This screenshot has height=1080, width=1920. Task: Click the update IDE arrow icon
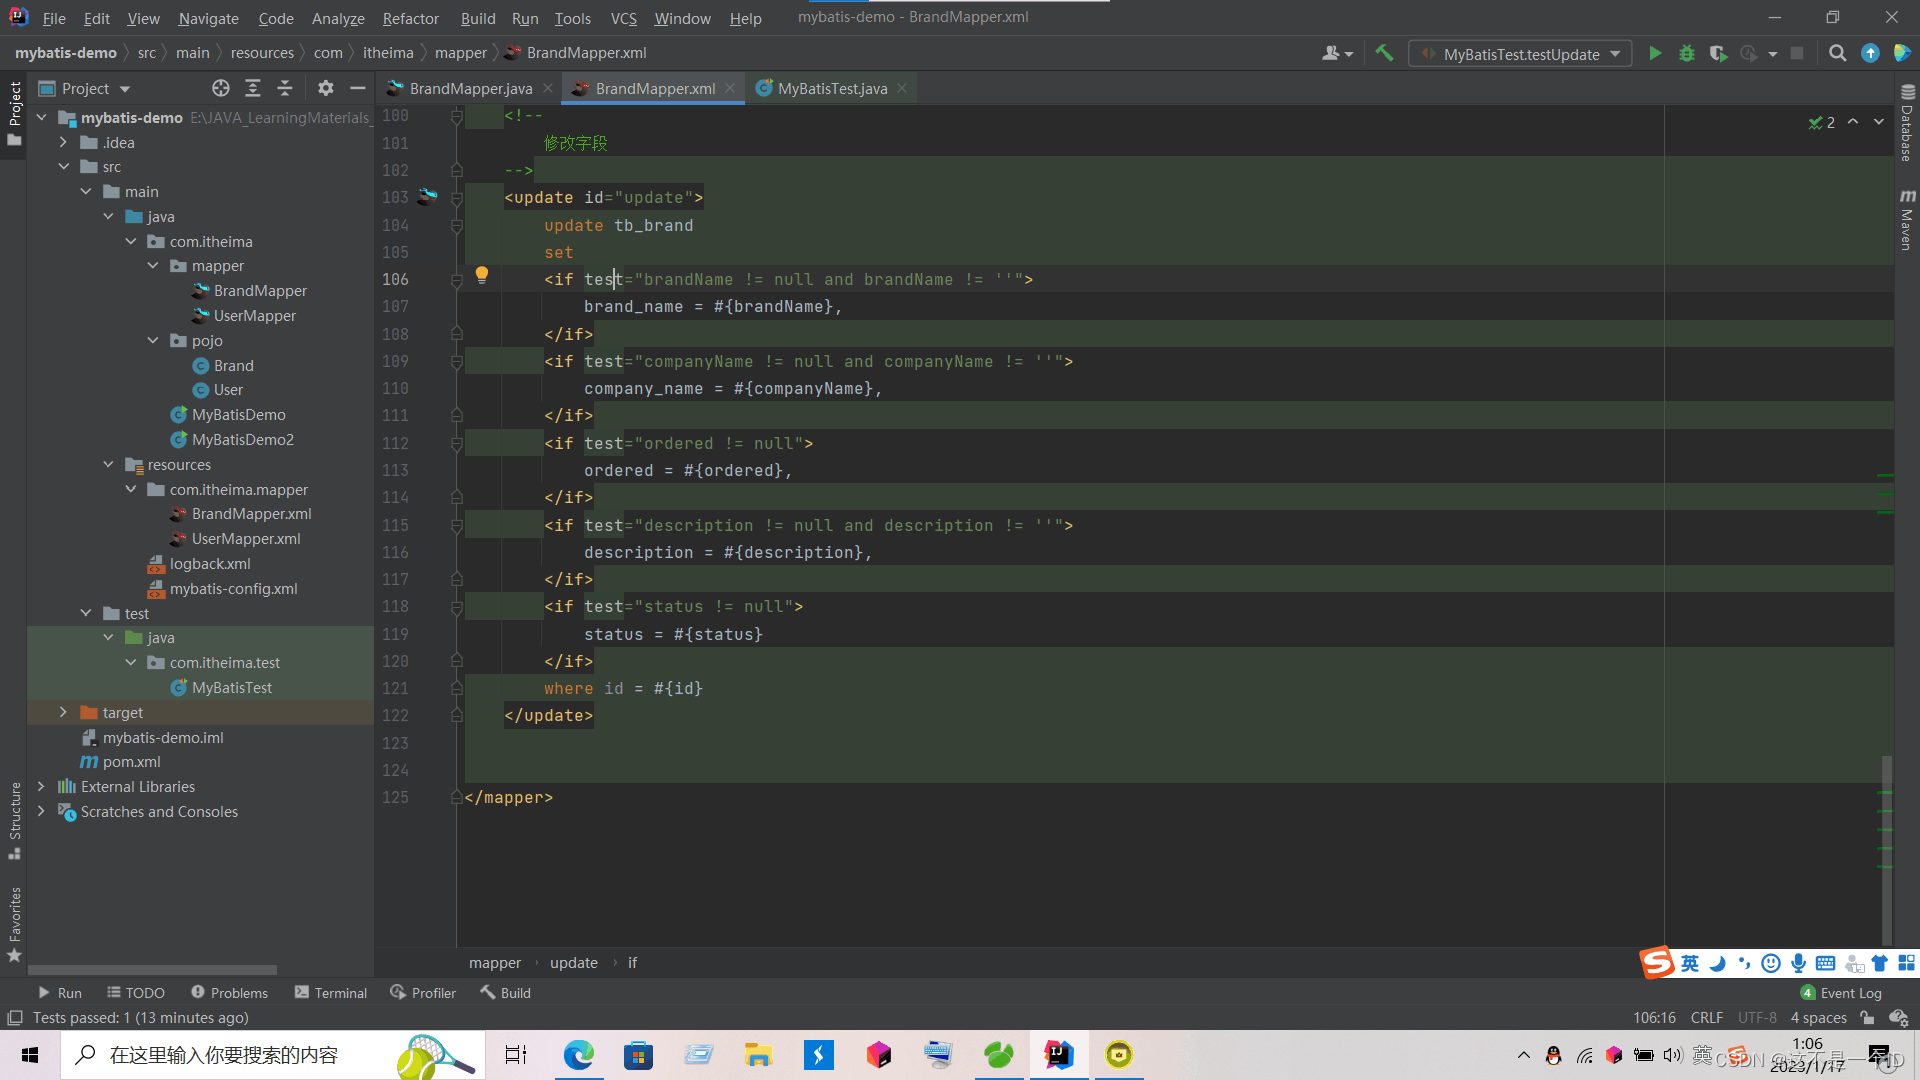pos(1870,54)
